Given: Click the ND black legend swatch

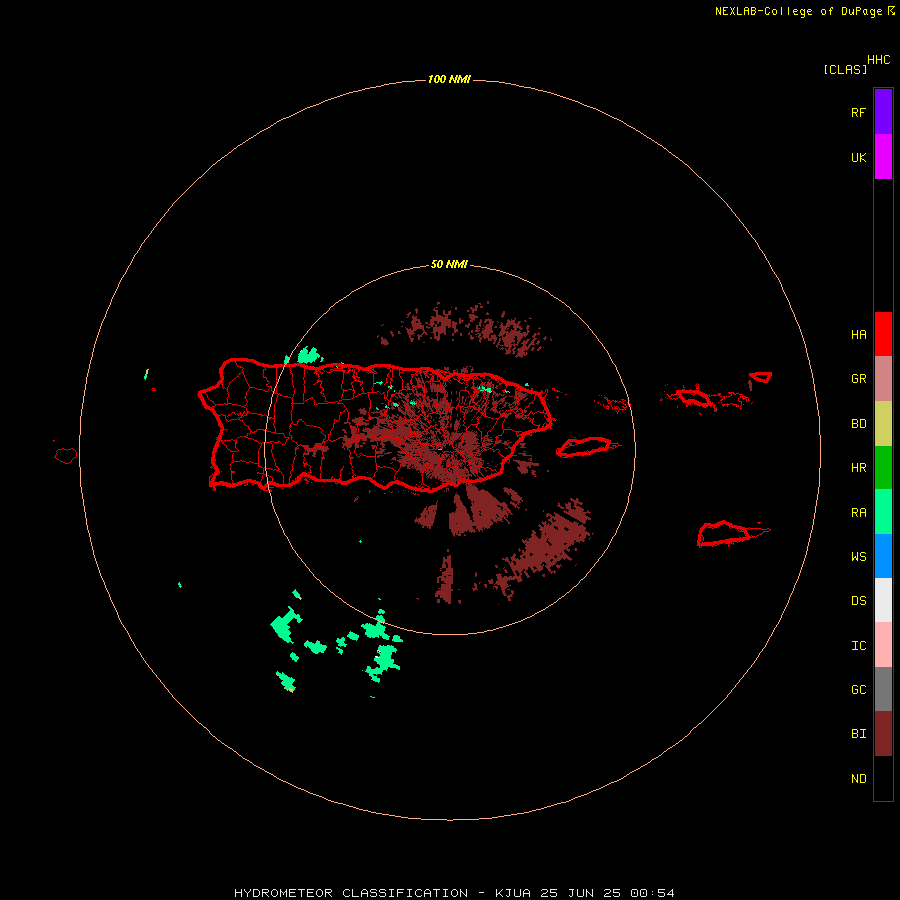Looking at the screenshot, I should [x=883, y=778].
